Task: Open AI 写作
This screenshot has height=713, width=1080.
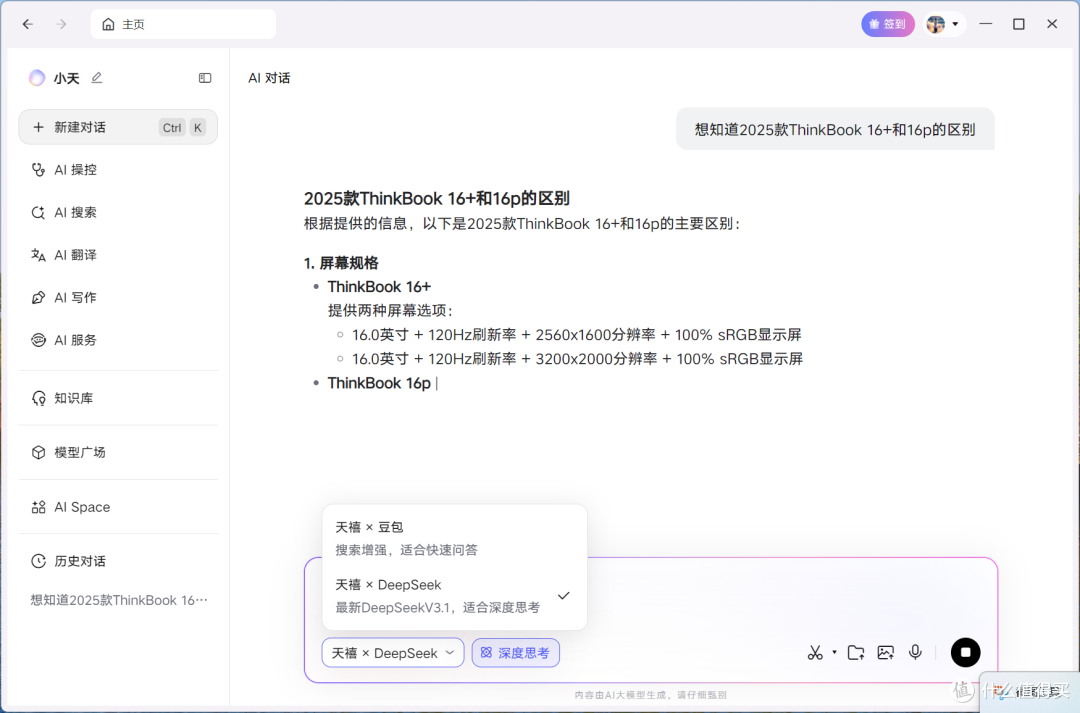Action: (x=118, y=298)
